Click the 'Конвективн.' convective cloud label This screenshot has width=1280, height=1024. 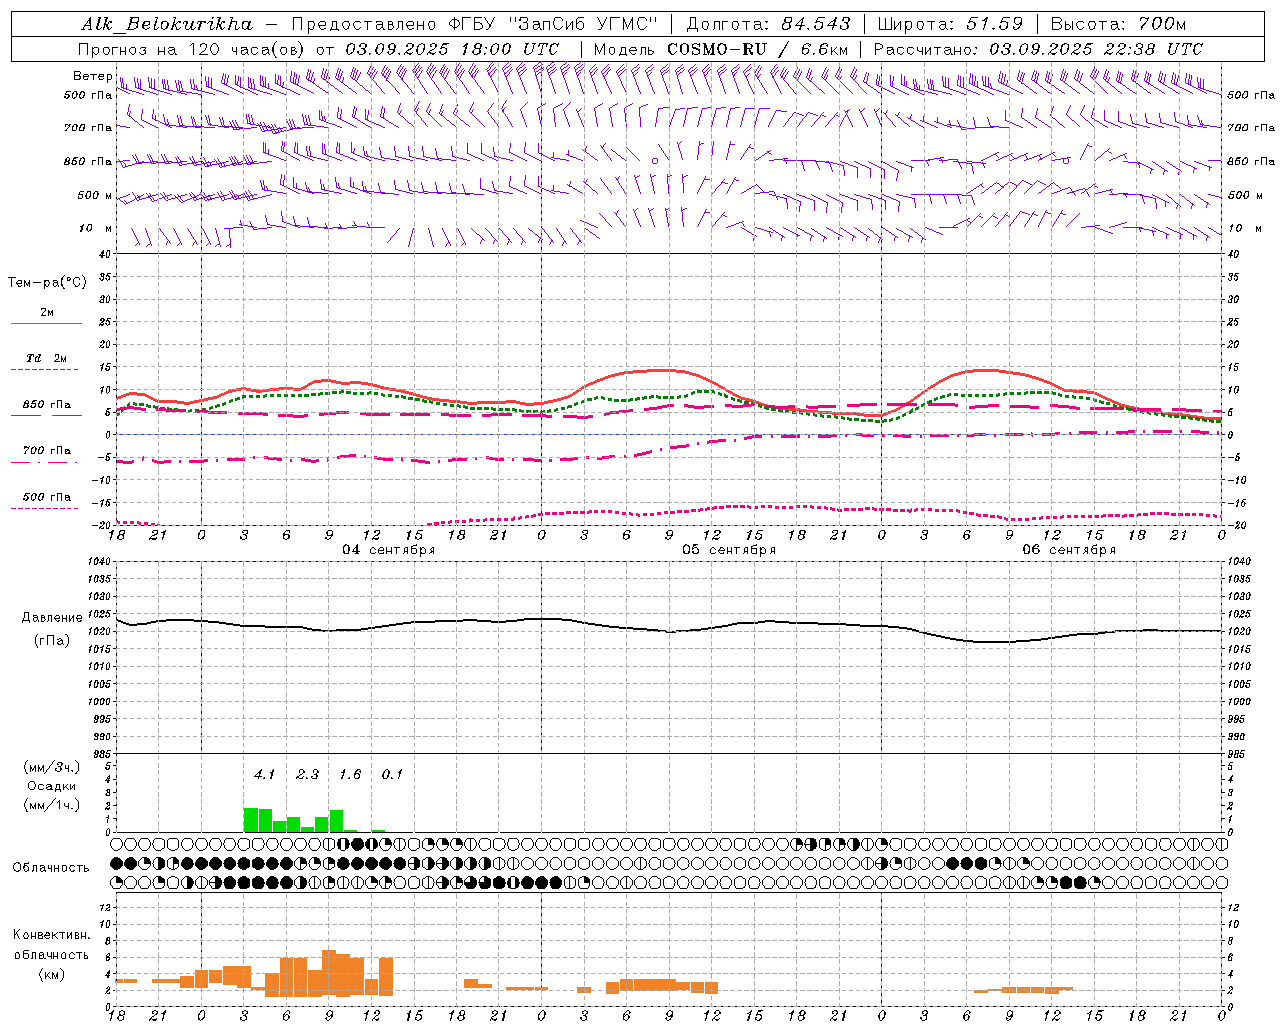point(51,935)
